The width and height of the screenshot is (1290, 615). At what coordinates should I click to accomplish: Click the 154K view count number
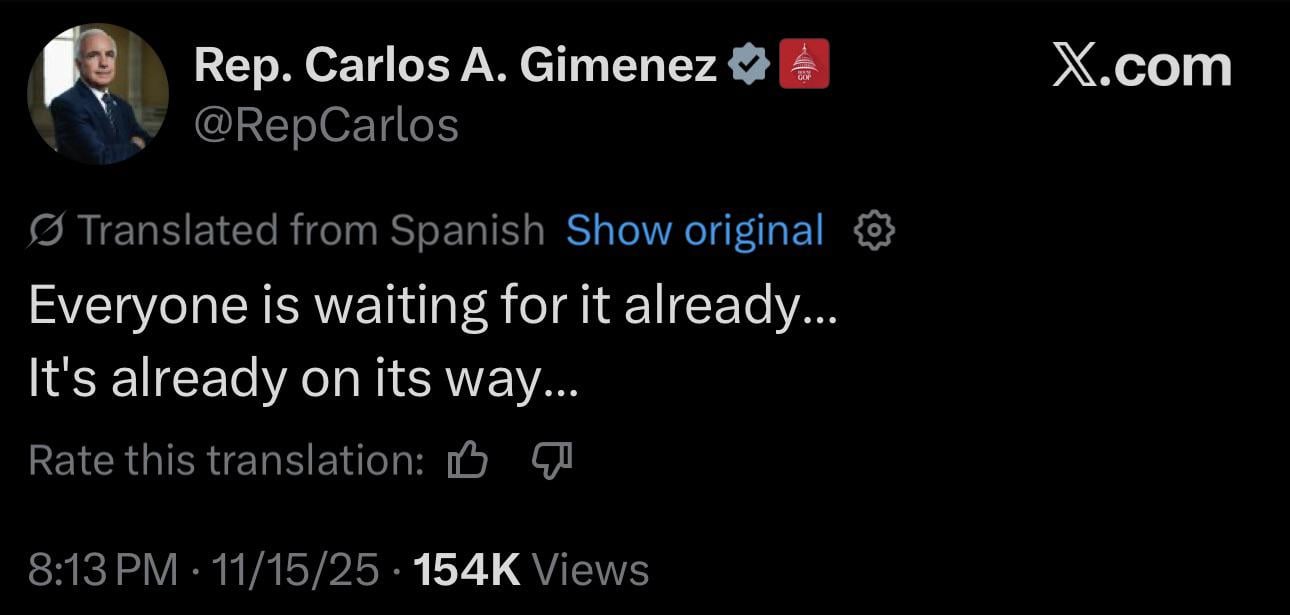click(466, 571)
